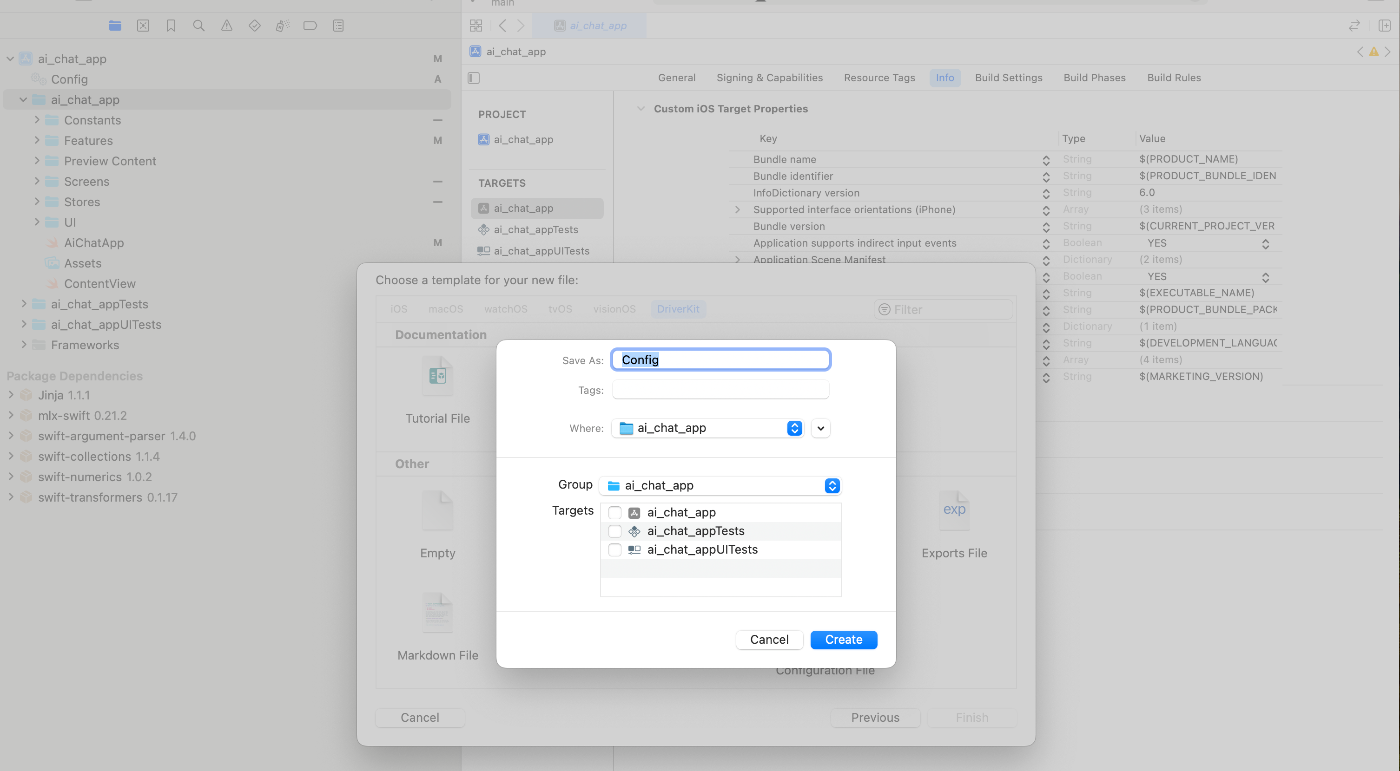Open stepper for Bundle name key
The image size is (1400, 771).
(x=1046, y=160)
